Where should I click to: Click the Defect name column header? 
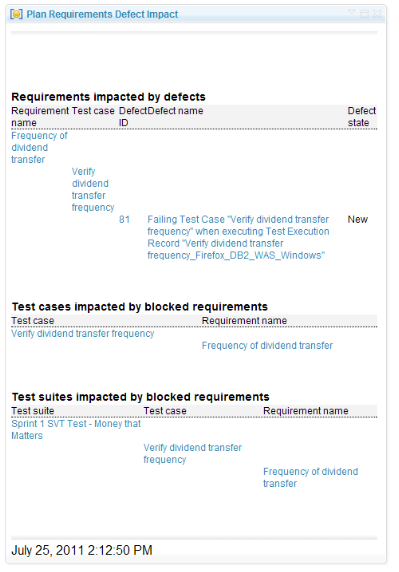pyautogui.click(x=175, y=111)
